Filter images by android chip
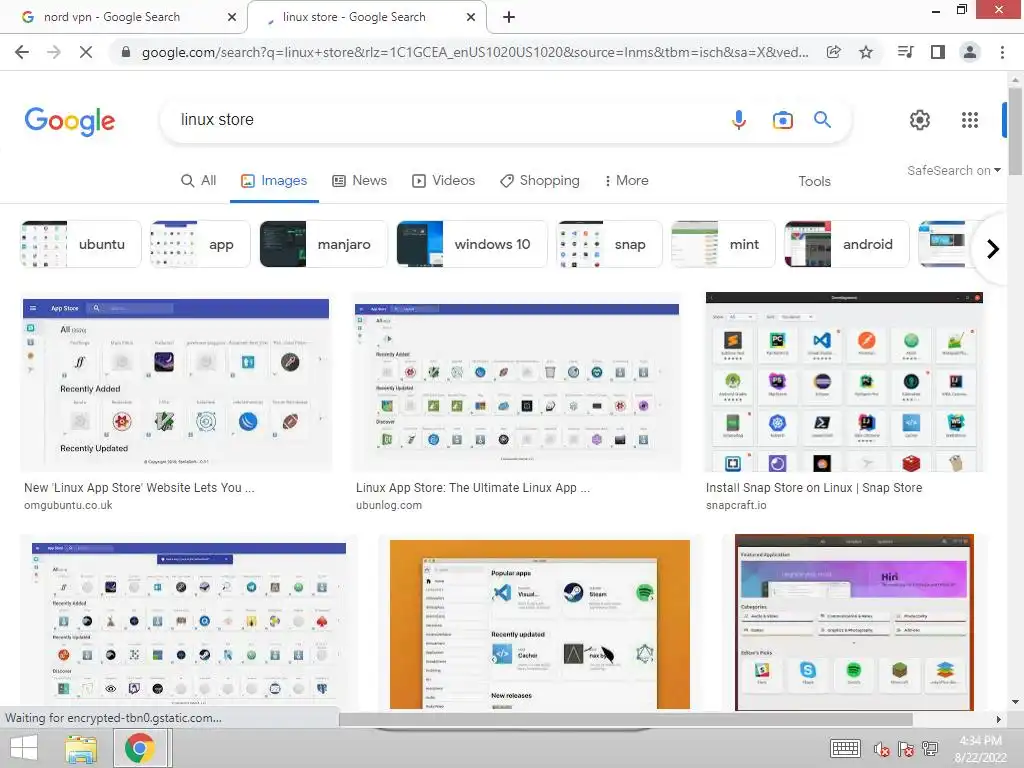The height and width of the screenshot is (768, 1024). pos(846,244)
